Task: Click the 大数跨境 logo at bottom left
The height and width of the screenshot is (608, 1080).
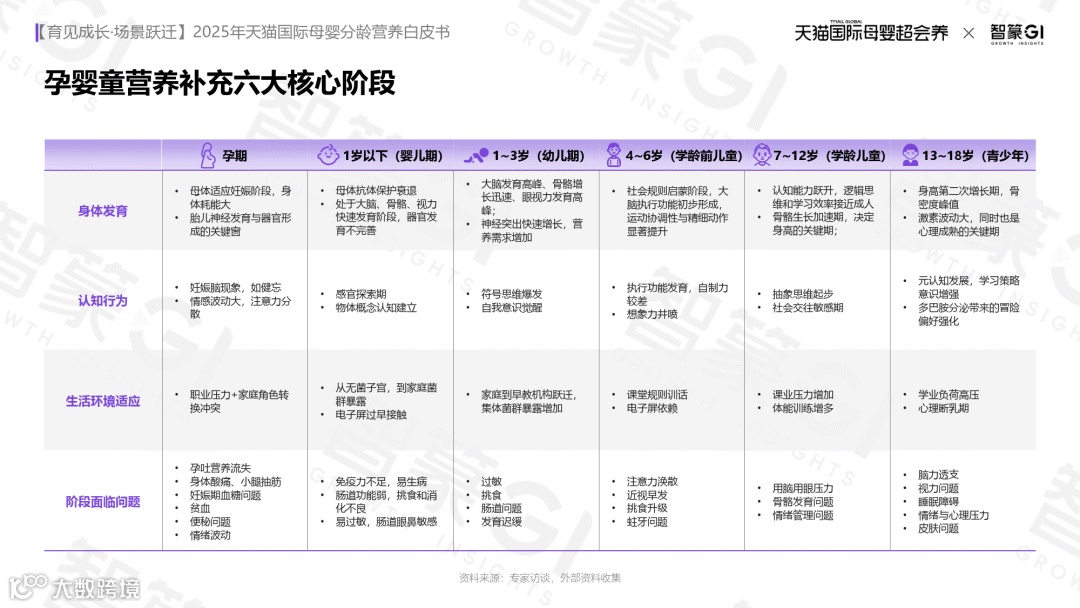Action: click(x=74, y=587)
